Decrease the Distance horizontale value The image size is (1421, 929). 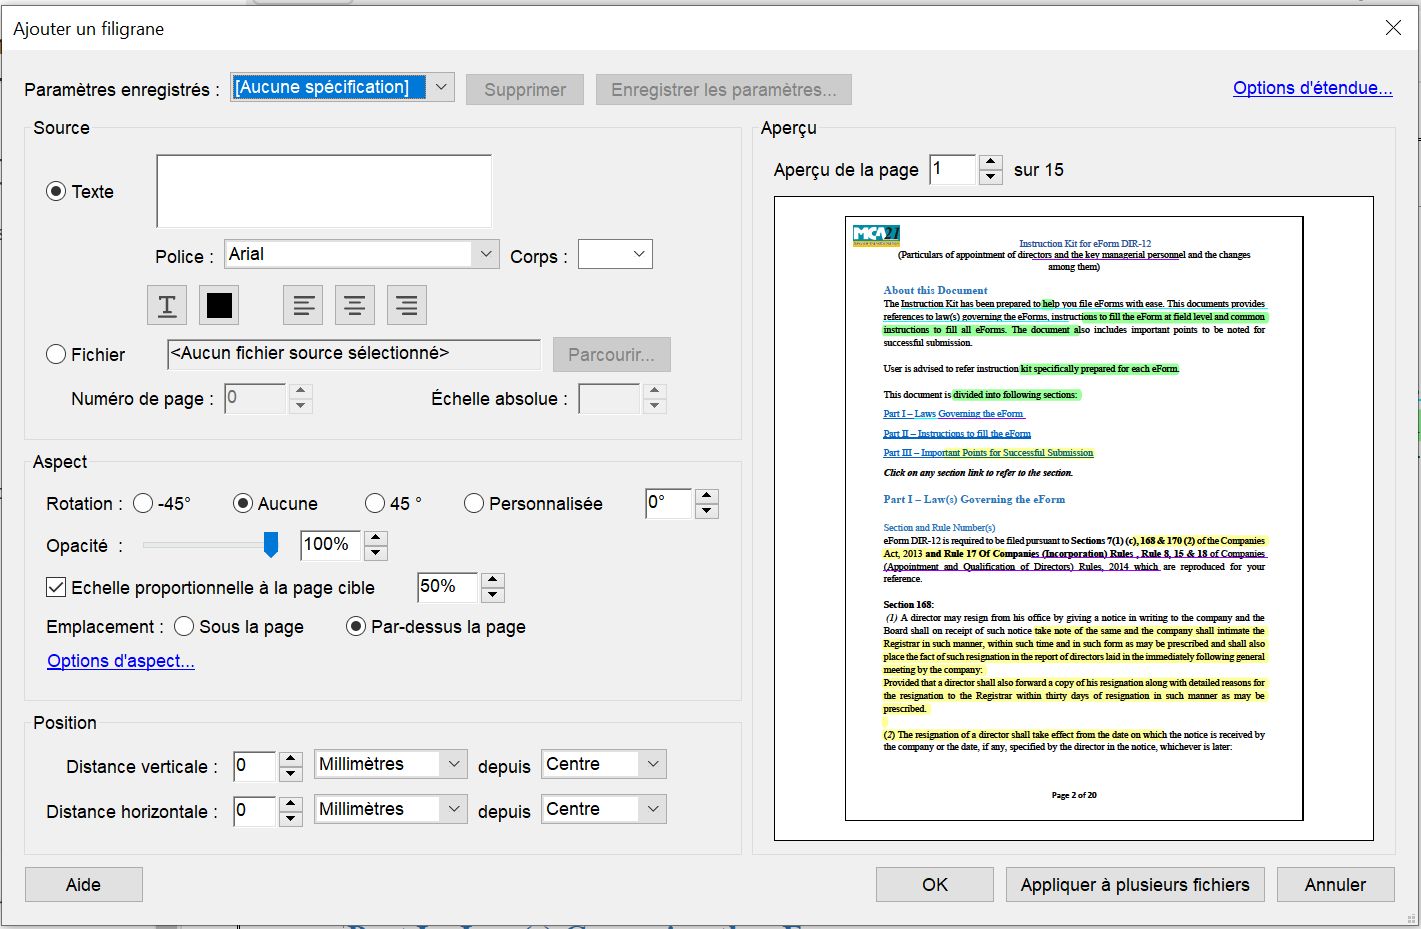pyautogui.click(x=290, y=818)
